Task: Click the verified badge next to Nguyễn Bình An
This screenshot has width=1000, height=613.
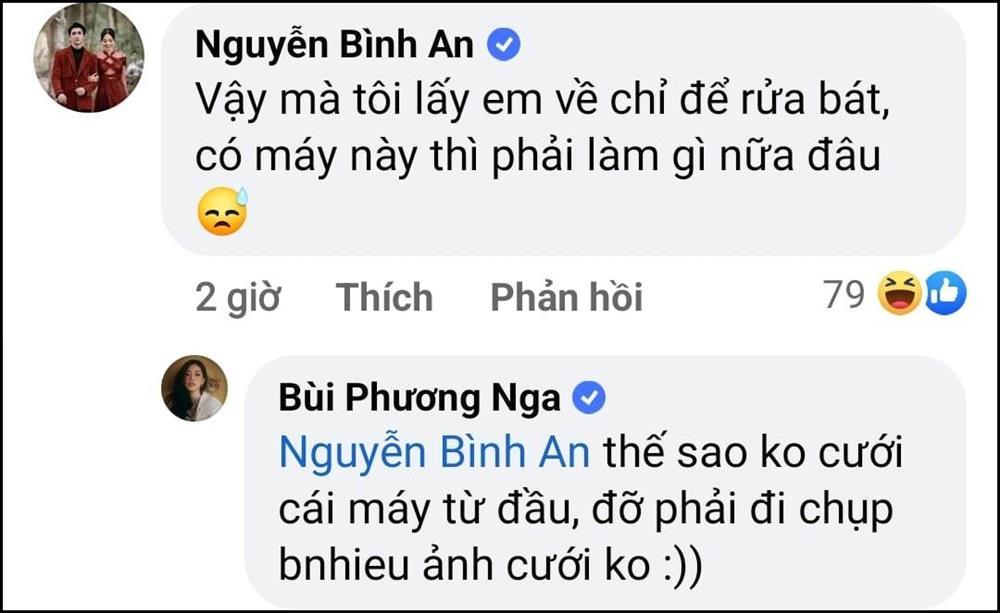Action: 501,42
